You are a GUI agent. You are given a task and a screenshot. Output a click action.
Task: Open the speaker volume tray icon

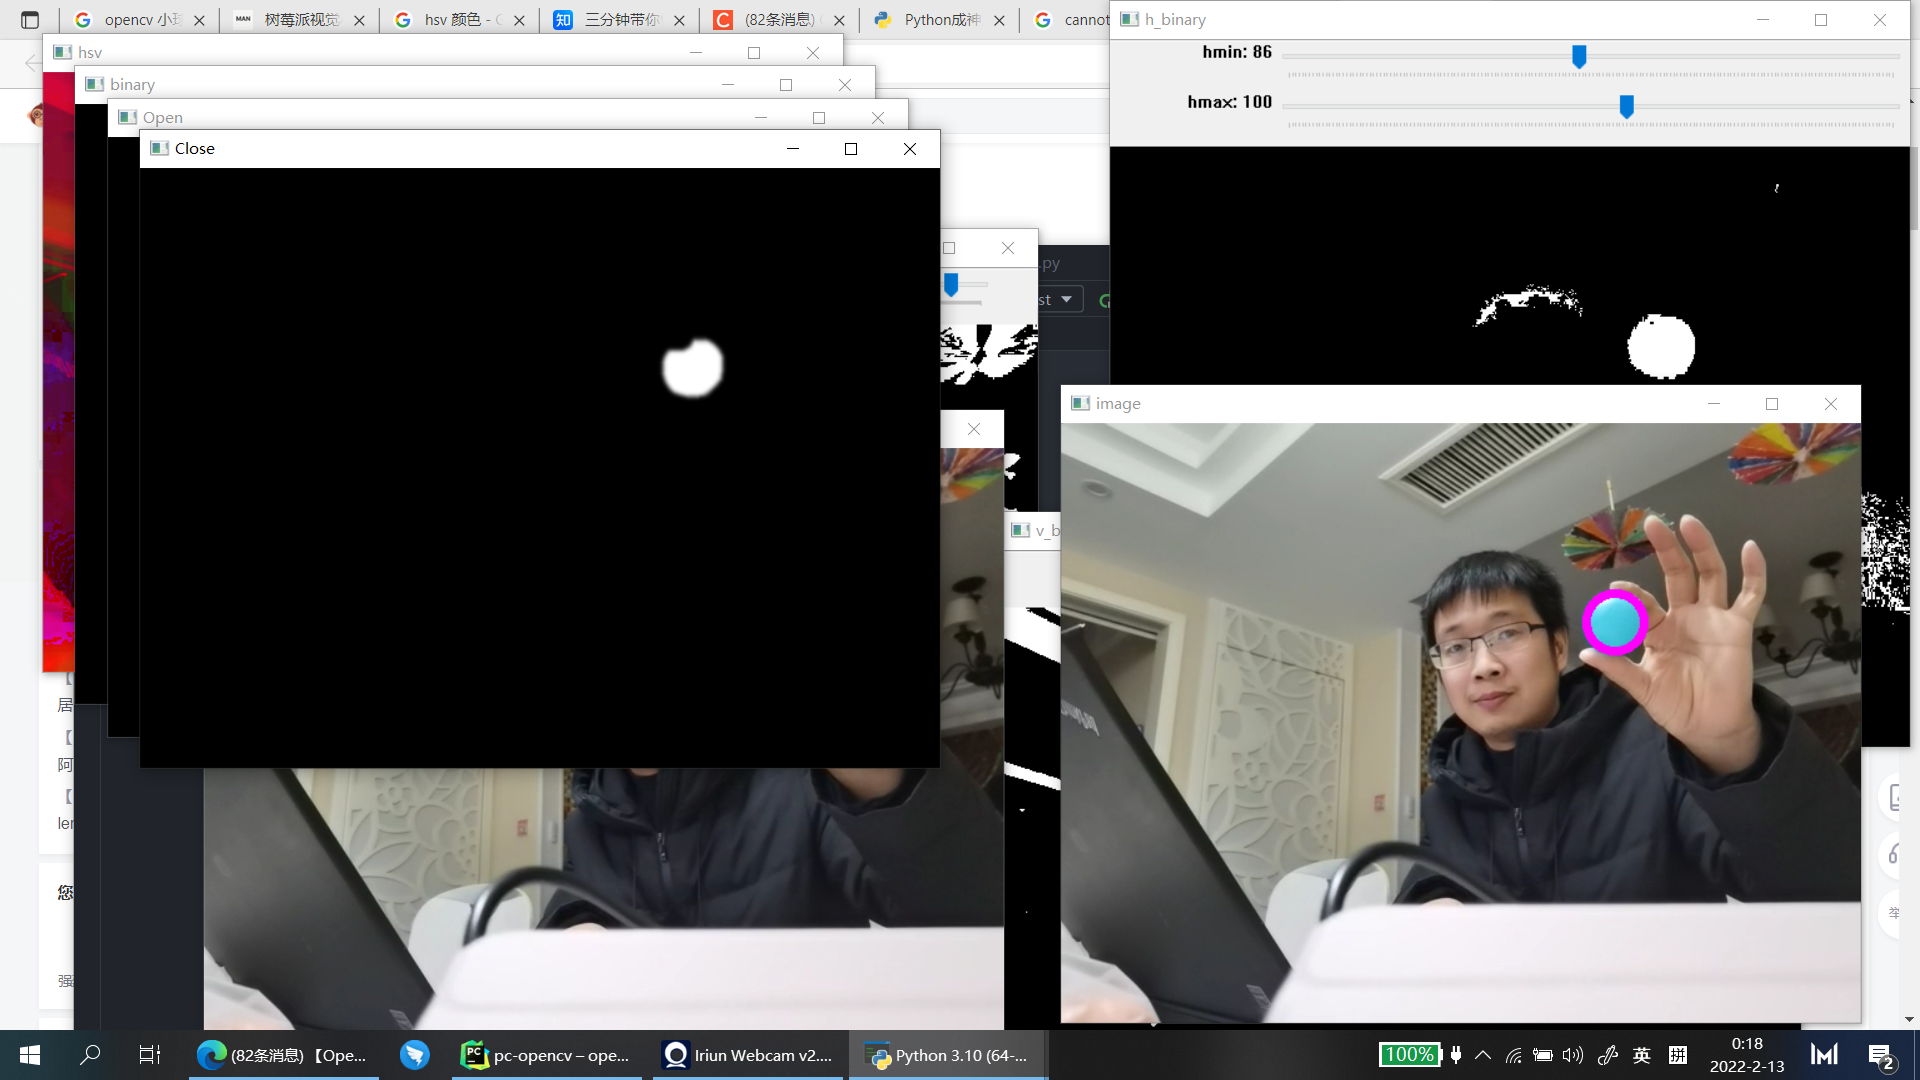tap(1573, 1055)
